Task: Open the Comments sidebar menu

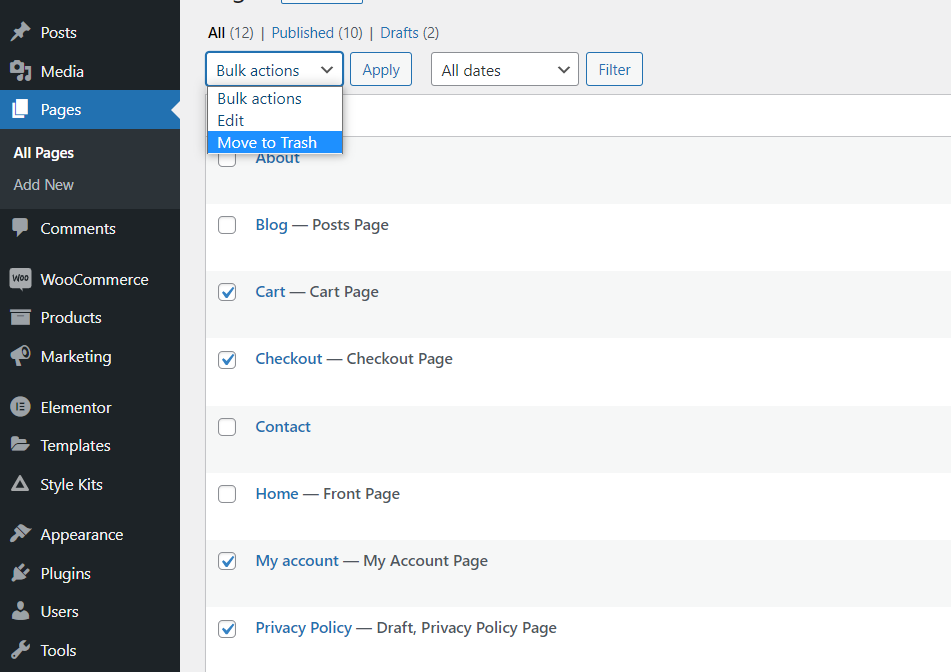Action: point(78,229)
